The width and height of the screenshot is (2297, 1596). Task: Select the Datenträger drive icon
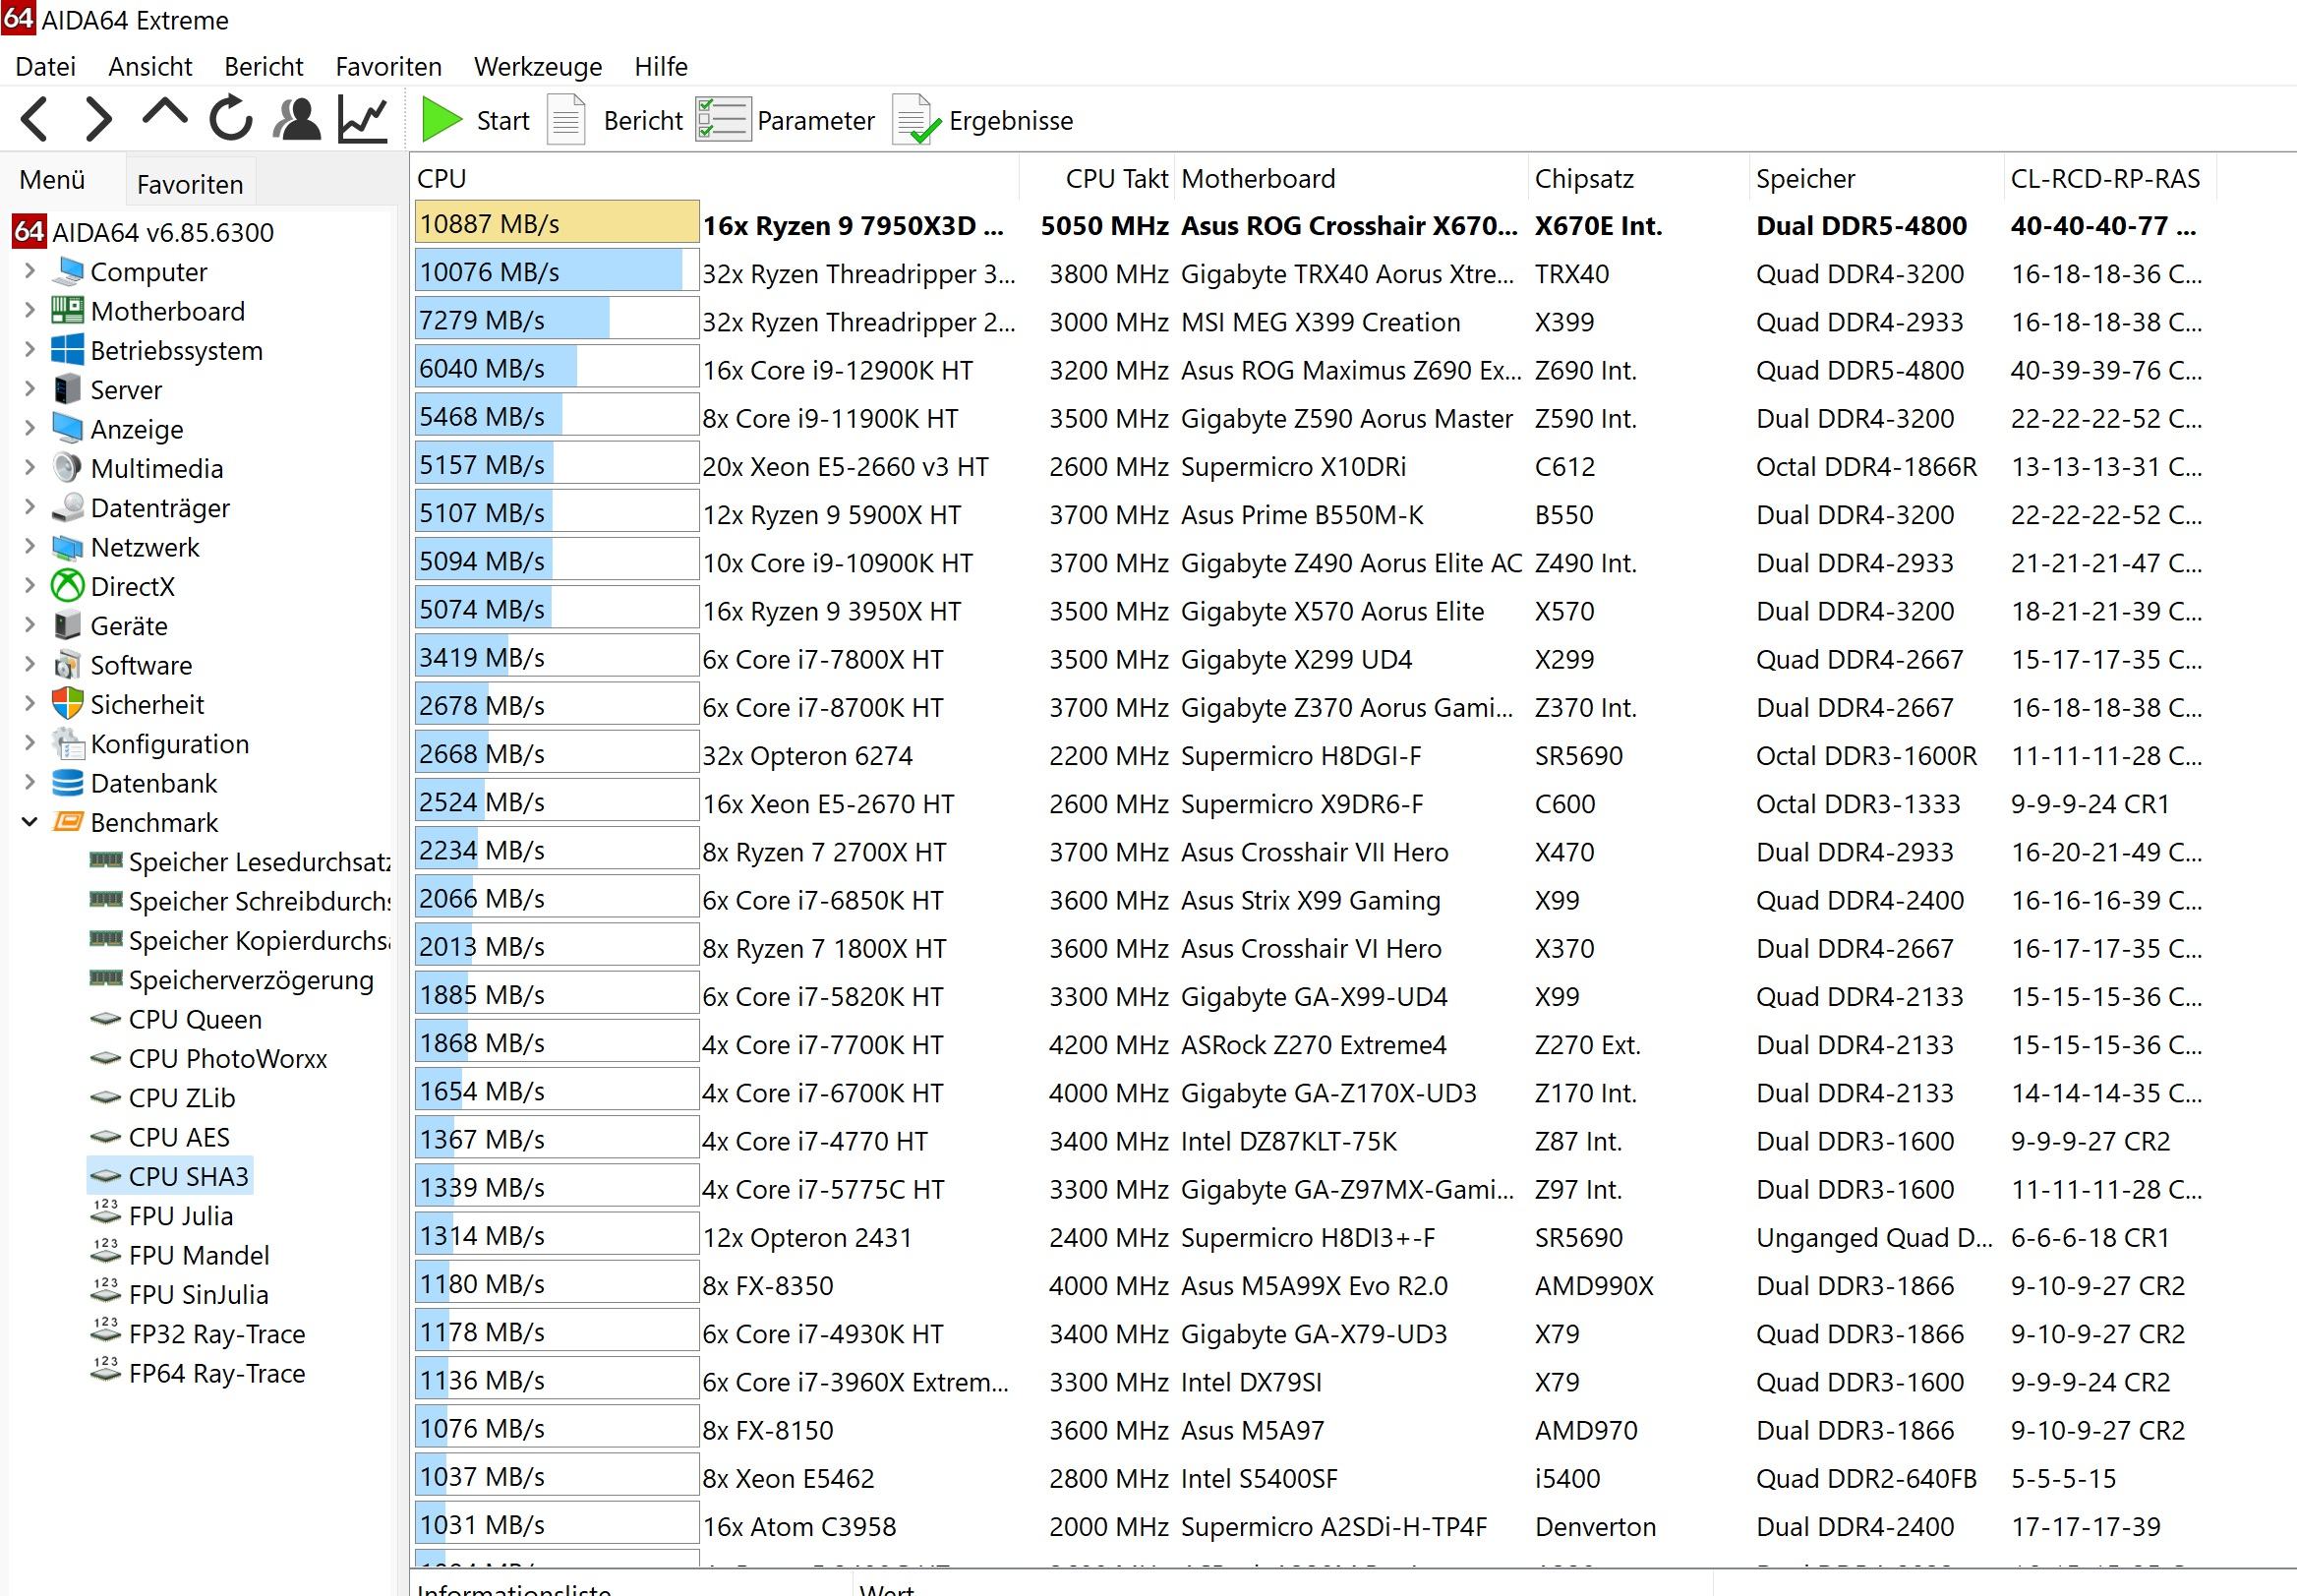pos(68,507)
